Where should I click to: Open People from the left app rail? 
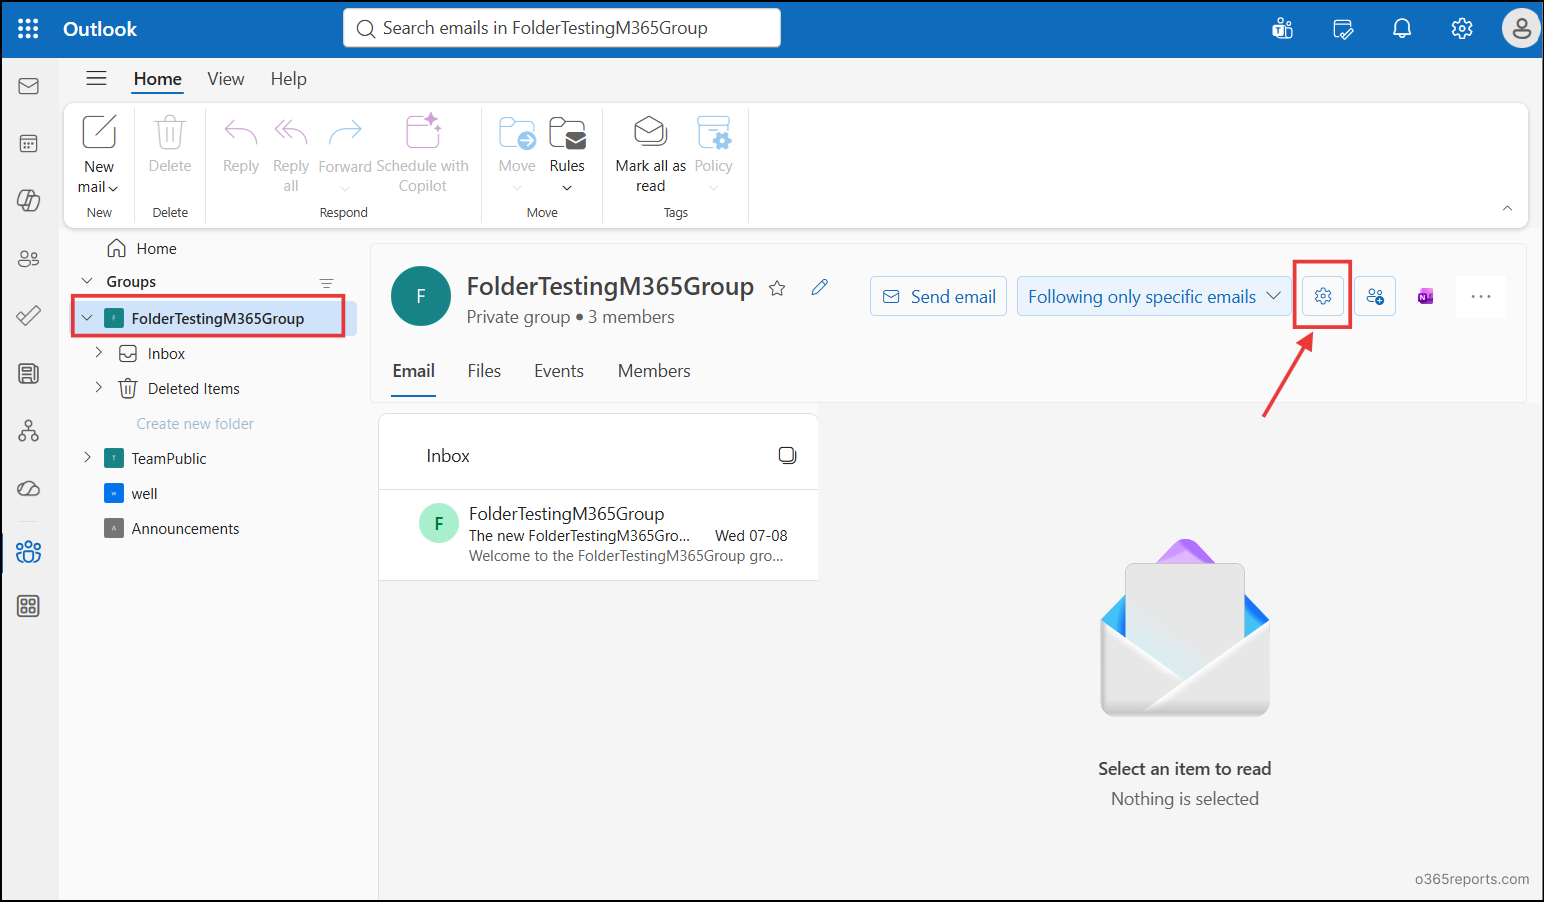[29, 259]
